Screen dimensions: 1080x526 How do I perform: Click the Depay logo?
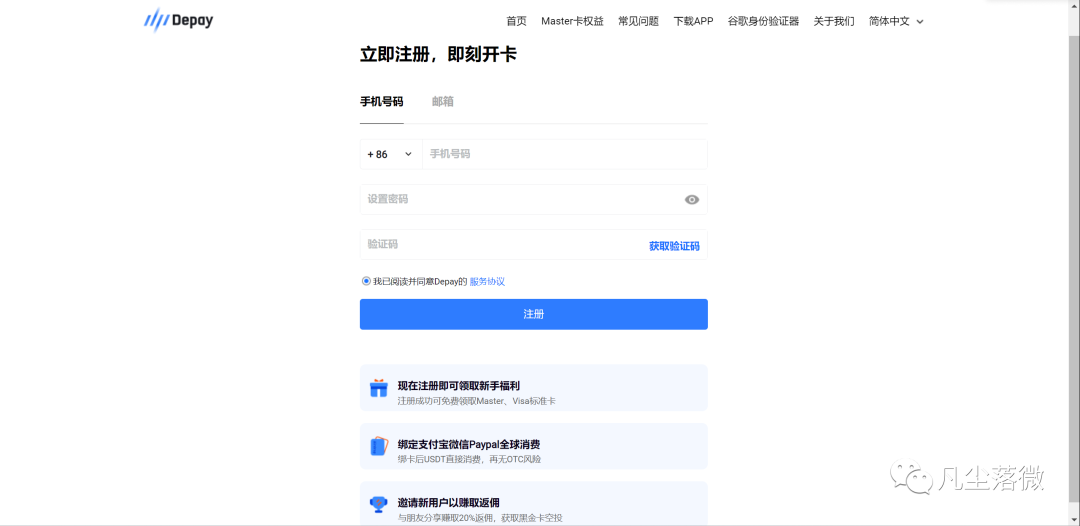coord(178,21)
